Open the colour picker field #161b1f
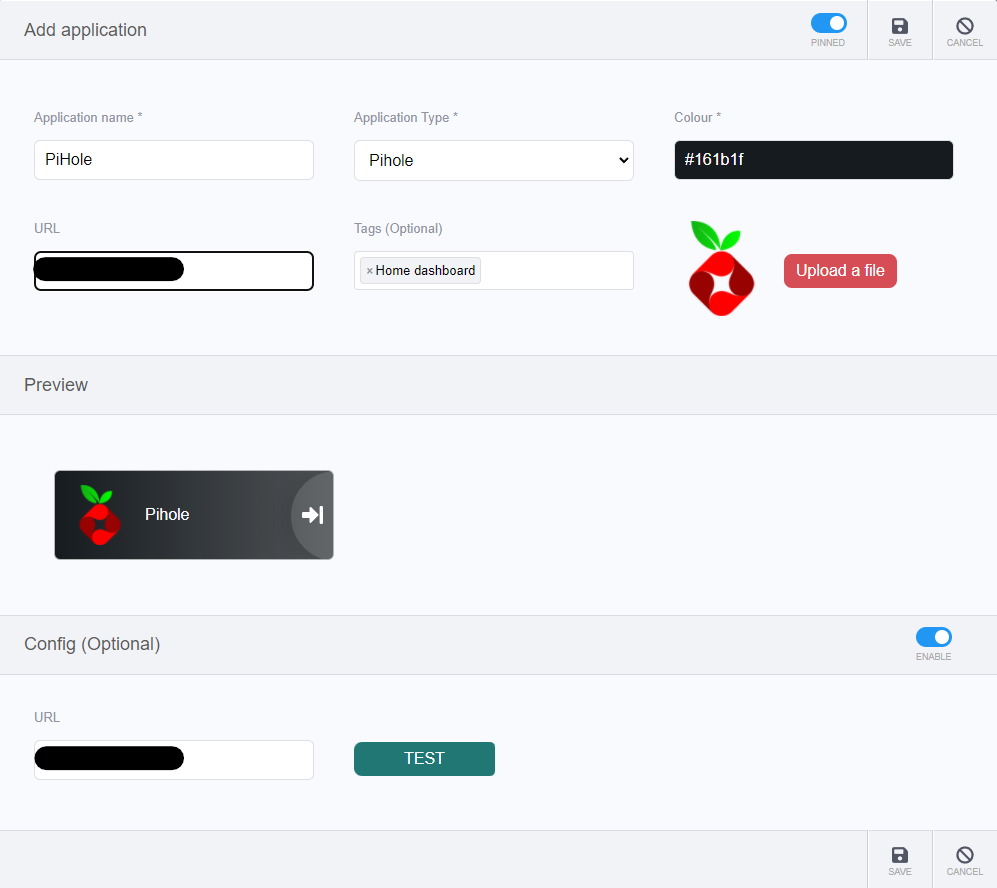The width and height of the screenshot is (997, 888). (813, 160)
